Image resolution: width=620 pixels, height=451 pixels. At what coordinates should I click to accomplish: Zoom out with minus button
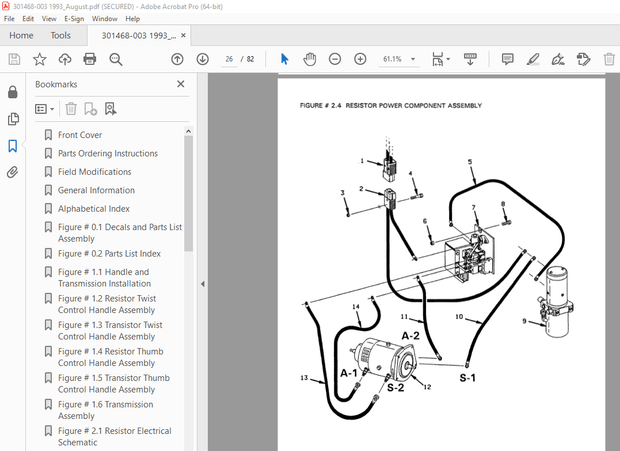tap(335, 59)
